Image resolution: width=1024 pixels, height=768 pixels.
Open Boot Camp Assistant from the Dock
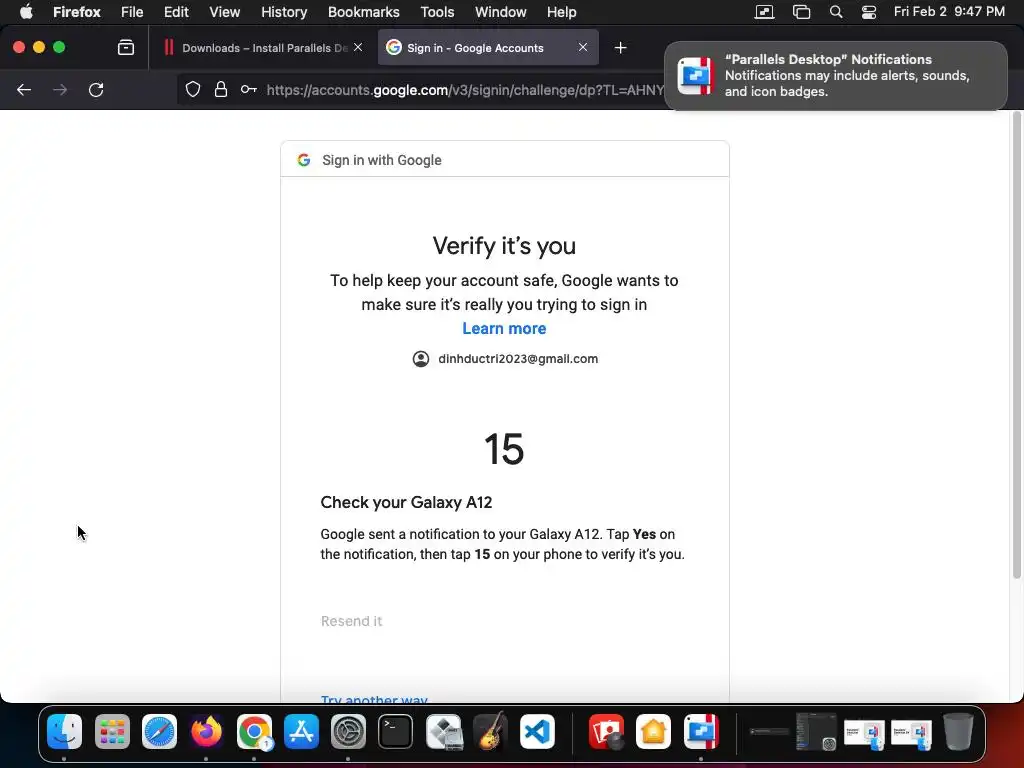click(443, 731)
